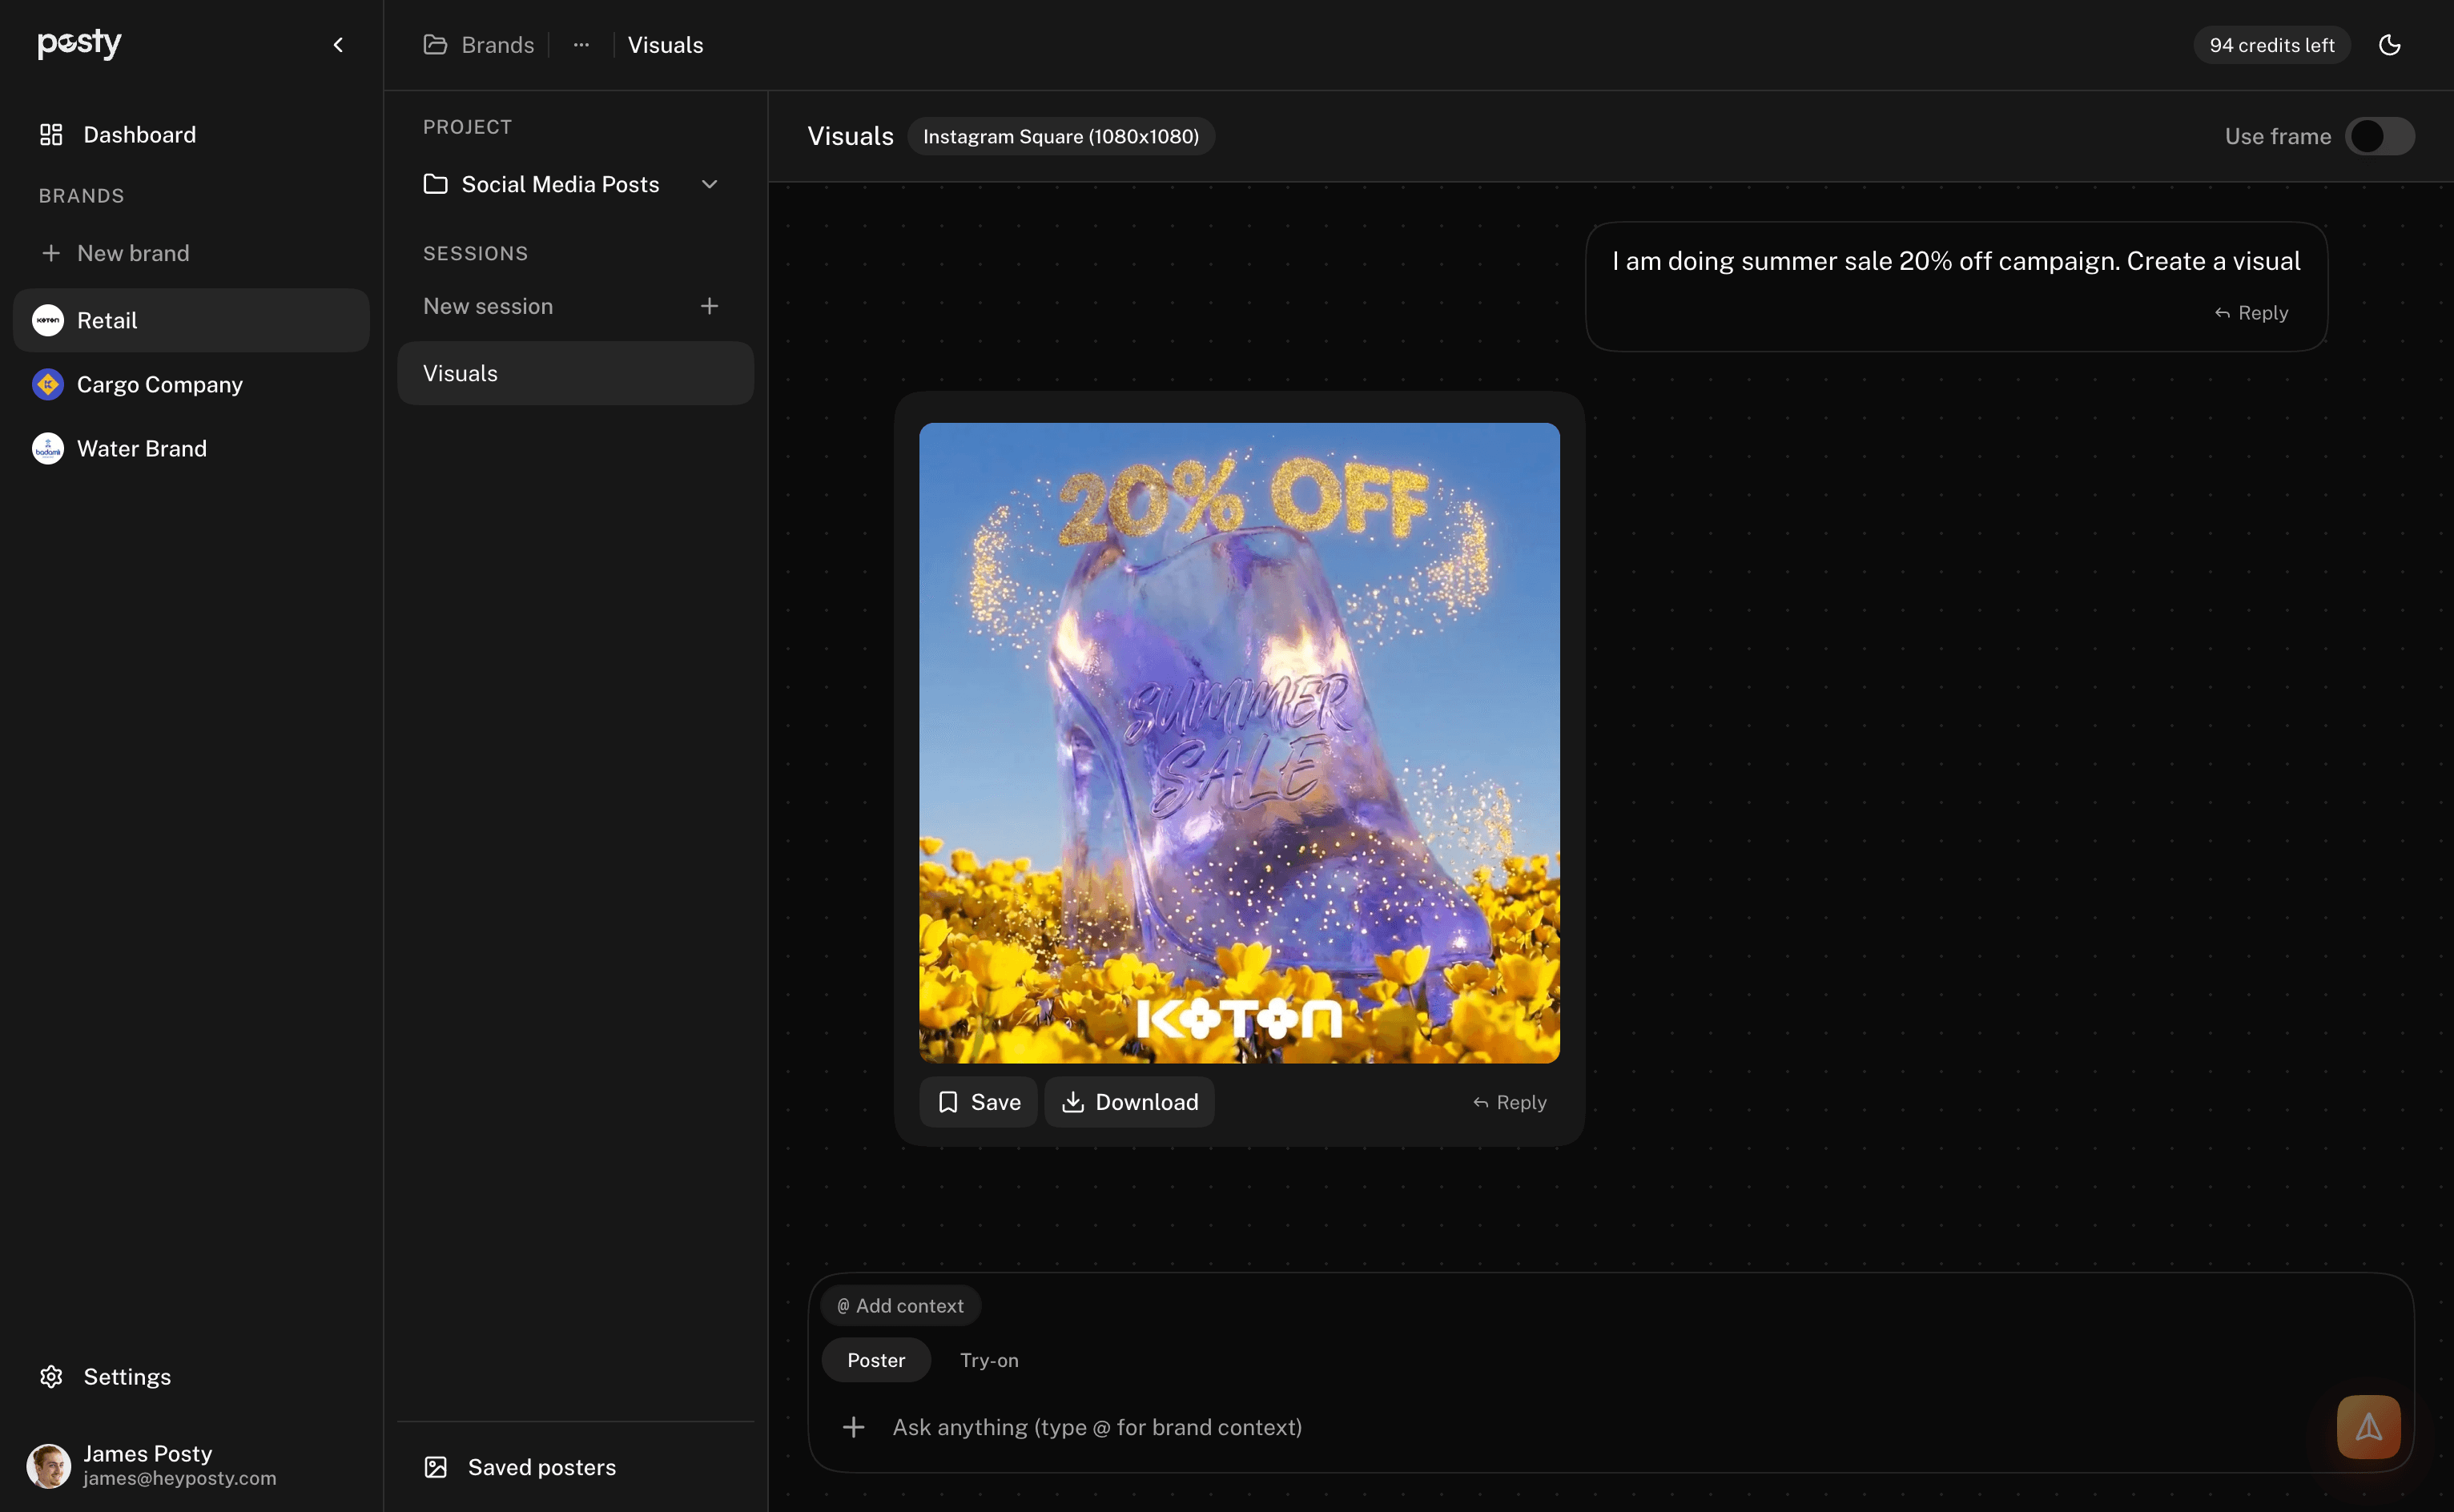Viewport: 2454px width, 1512px height.
Task: Select the Poster mode tab
Action: tap(876, 1360)
